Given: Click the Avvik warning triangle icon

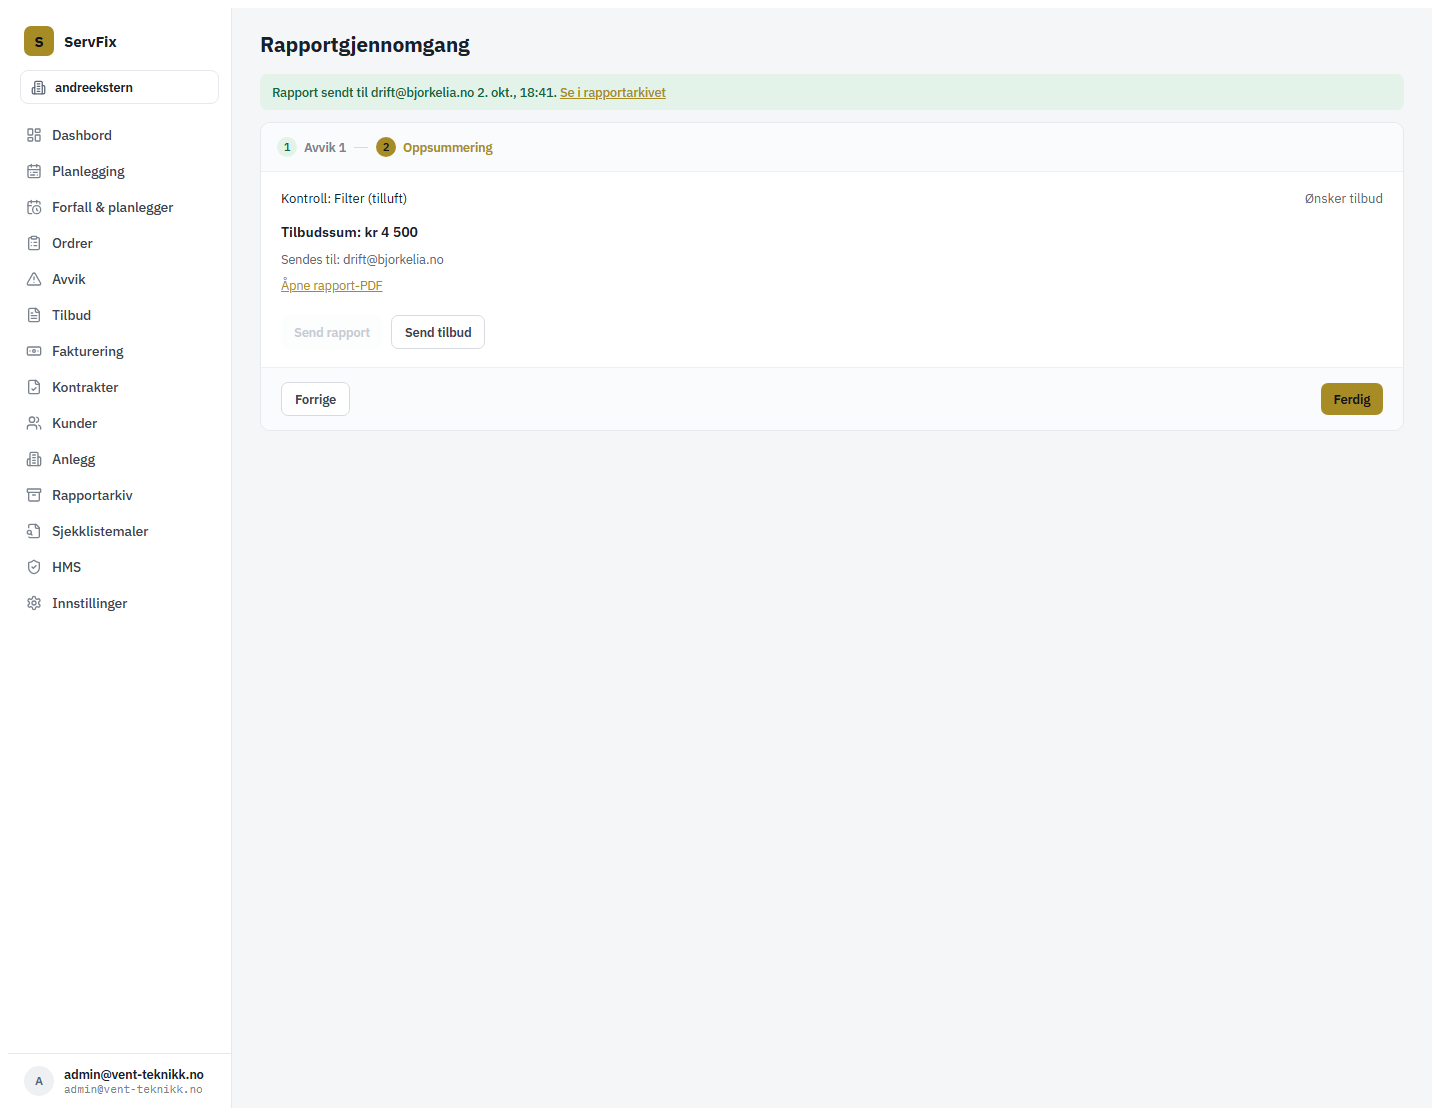Looking at the screenshot, I should click(x=34, y=279).
